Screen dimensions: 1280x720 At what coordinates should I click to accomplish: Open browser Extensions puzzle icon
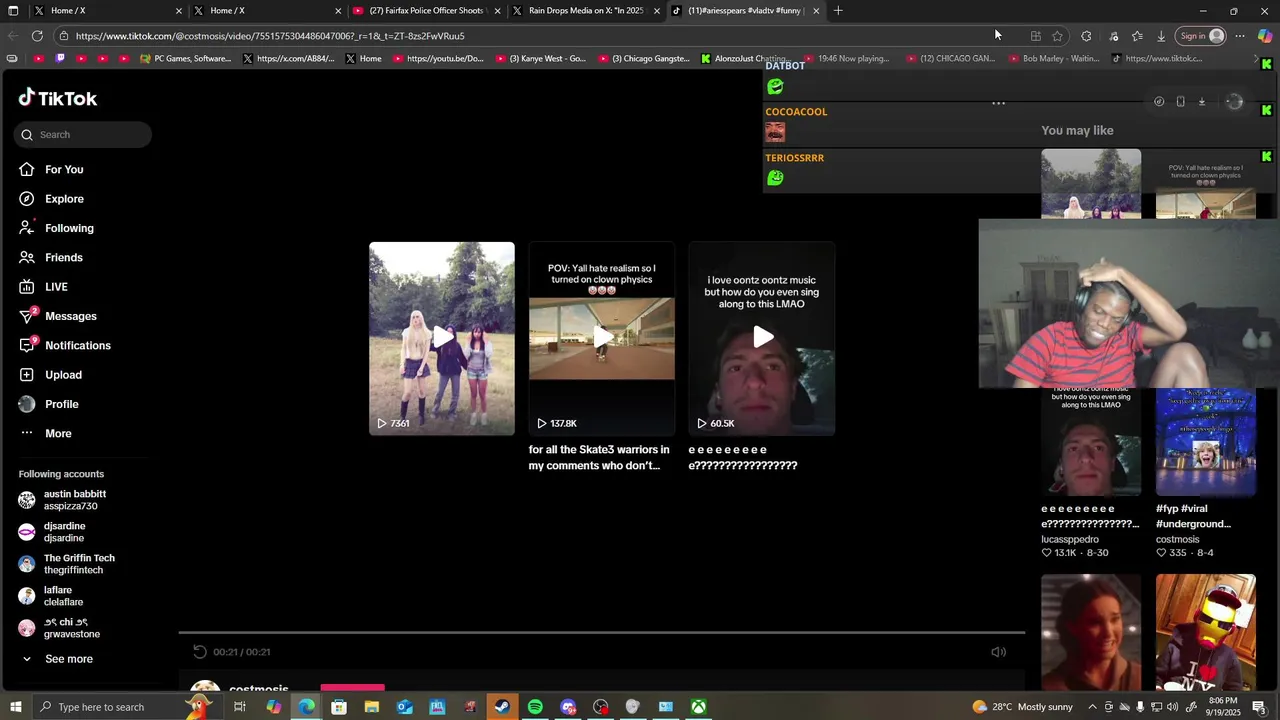pyautogui.click(x=1086, y=36)
